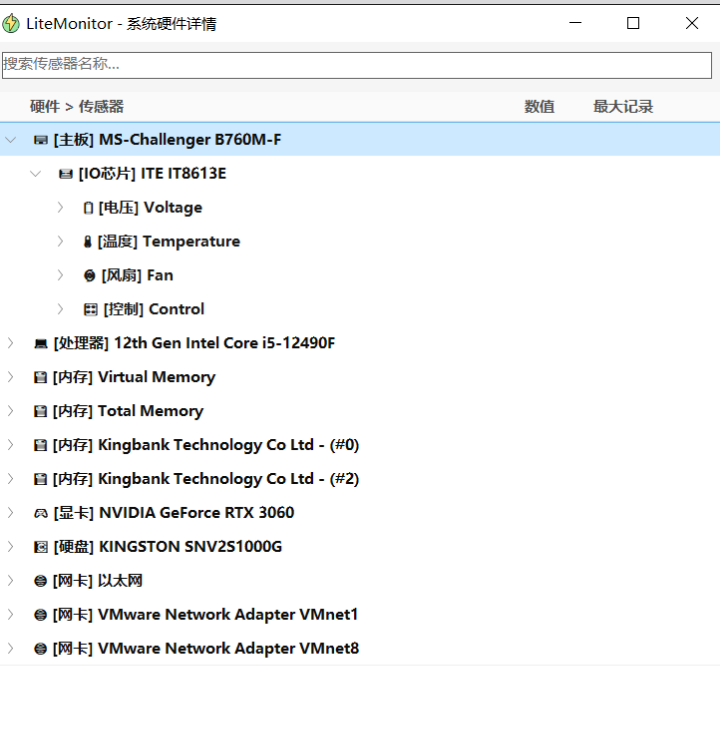Click the network icon beside VMnet1 adapter
This screenshot has height=752, width=720.
[x=40, y=615]
